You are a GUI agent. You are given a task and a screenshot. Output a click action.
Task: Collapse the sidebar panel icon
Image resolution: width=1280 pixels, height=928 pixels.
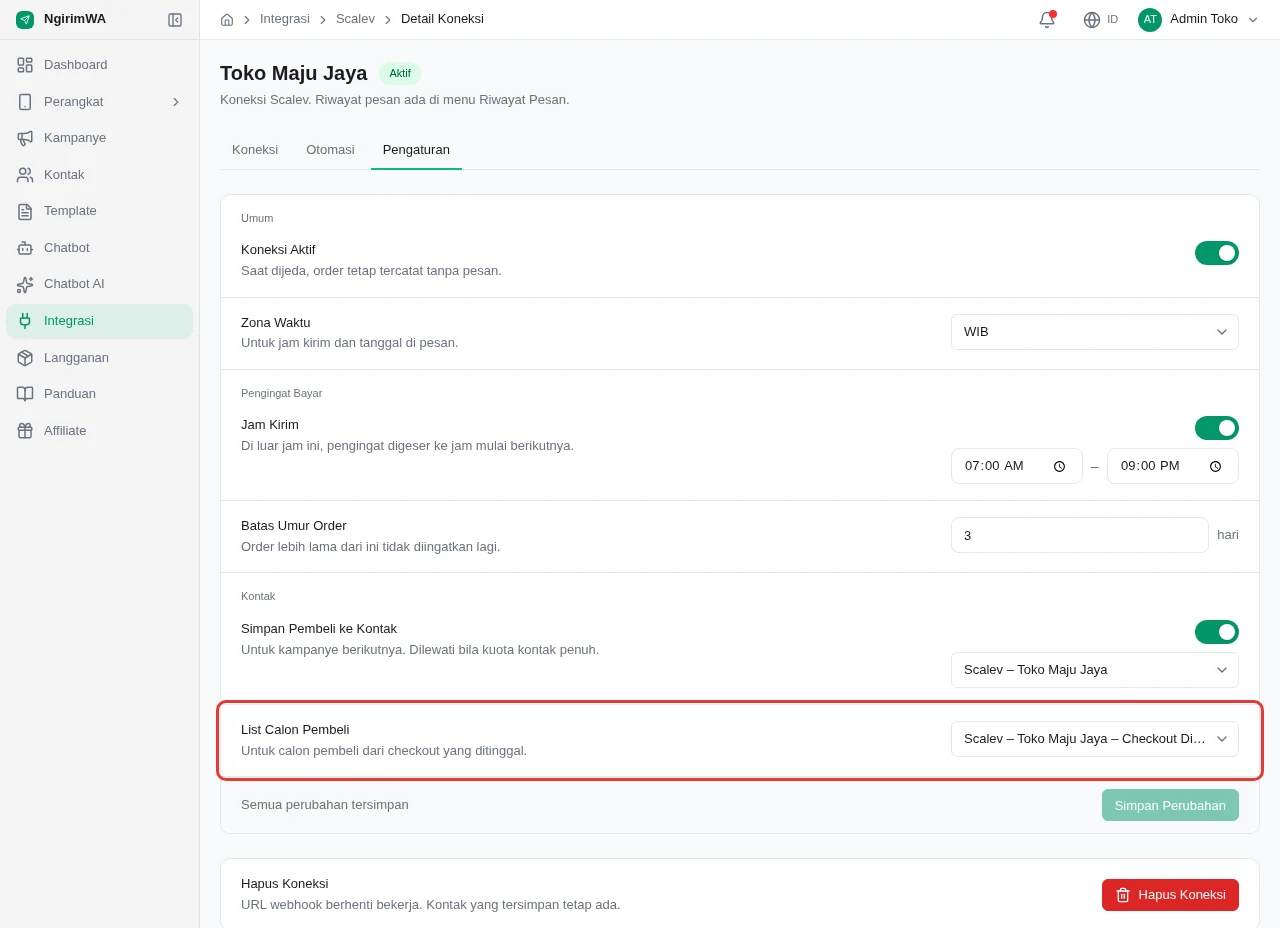click(x=175, y=19)
